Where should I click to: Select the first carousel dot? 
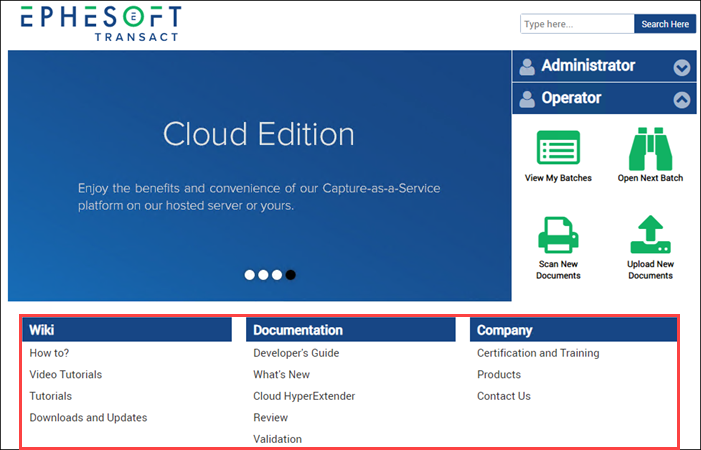pyautogui.click(x=249, y=275)
